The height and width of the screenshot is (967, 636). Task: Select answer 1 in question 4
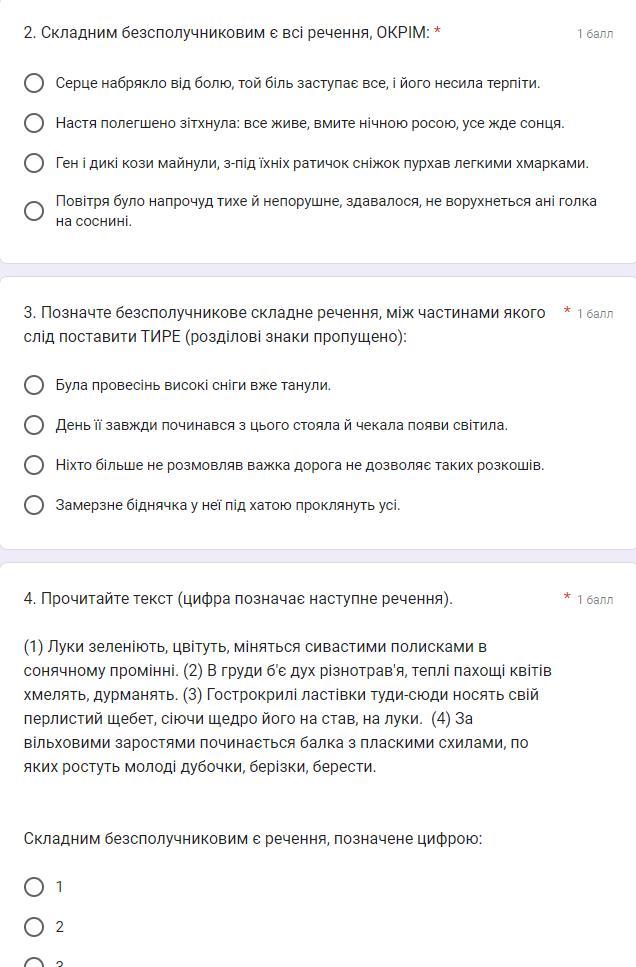[34, 887]
